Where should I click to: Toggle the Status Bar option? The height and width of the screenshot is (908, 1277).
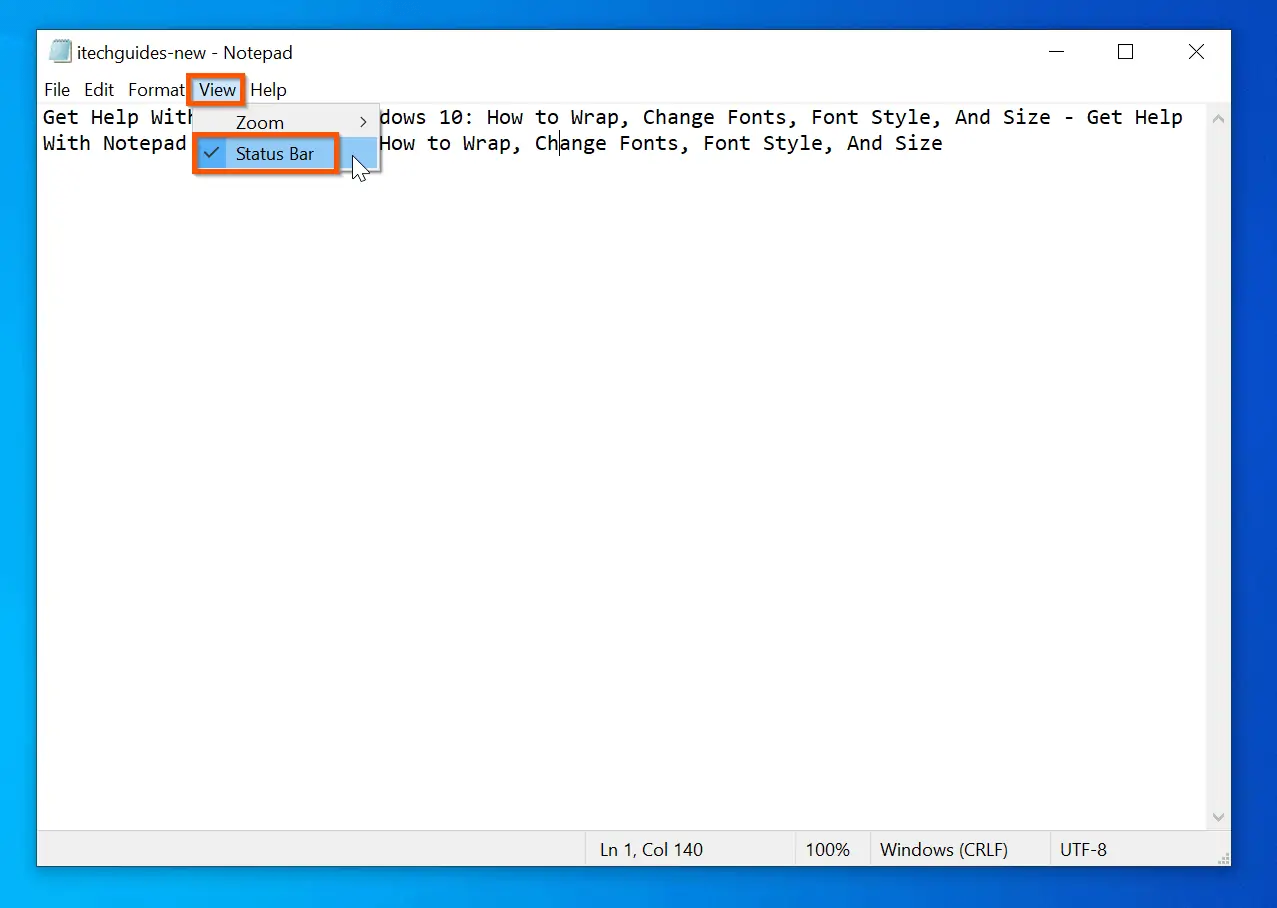click(286, 154)
